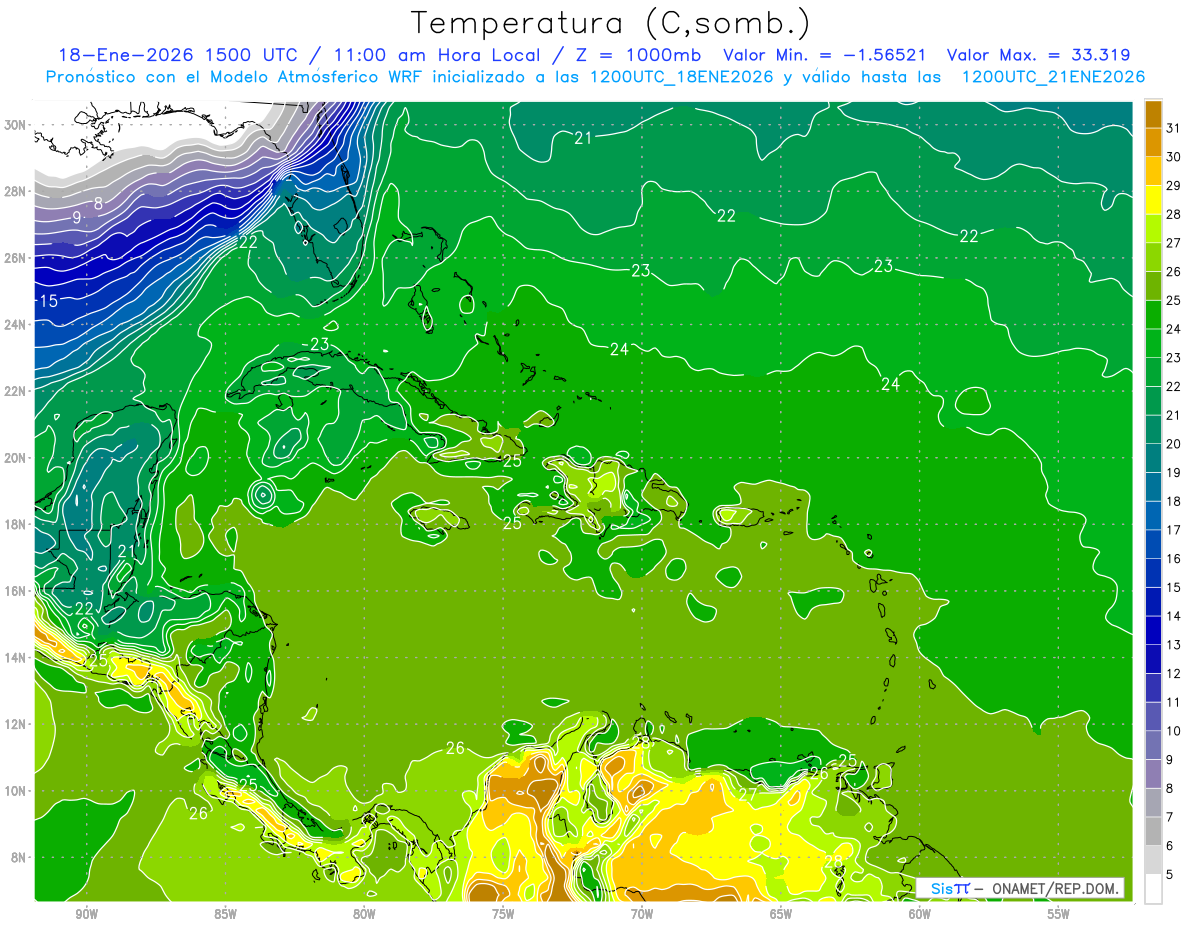The width and height of the screenshot is (1200, 927).
Task: Click the 24 label on the color scale
Action: point(1174,328)
